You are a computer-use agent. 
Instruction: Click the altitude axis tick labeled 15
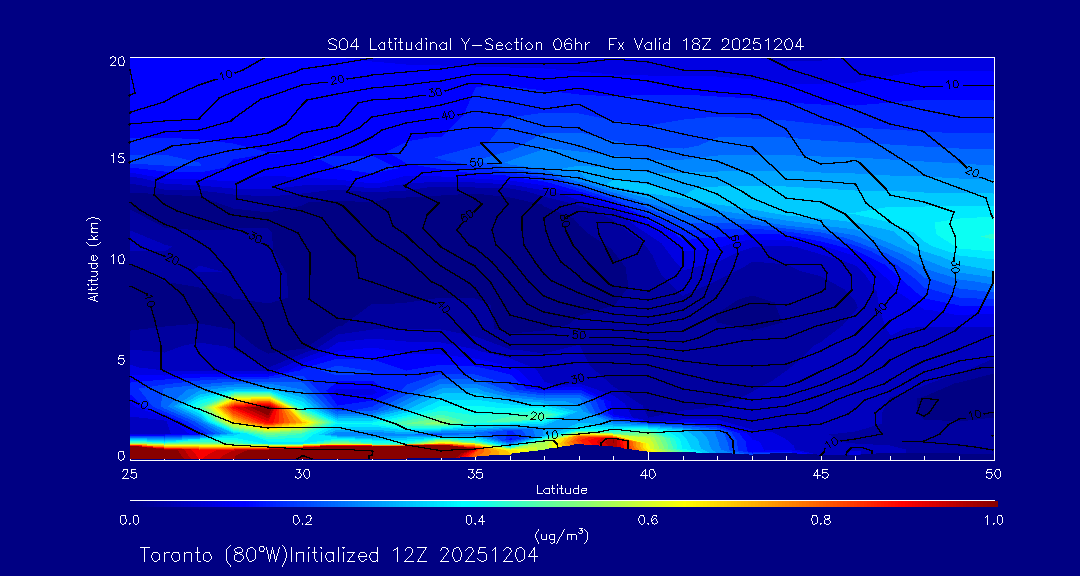115,159
